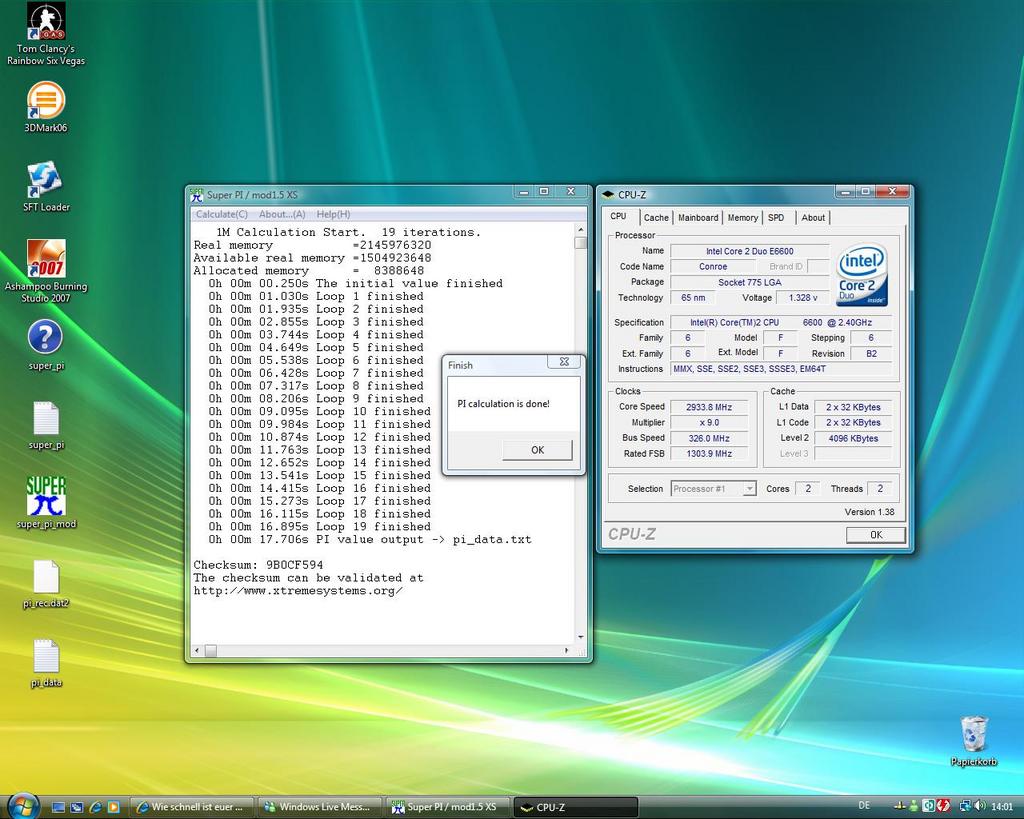Viewport: 1024px width, 819px height.
Task: Click the Core Speed value 2933.8 MHz
Action: tap(709, 407)
